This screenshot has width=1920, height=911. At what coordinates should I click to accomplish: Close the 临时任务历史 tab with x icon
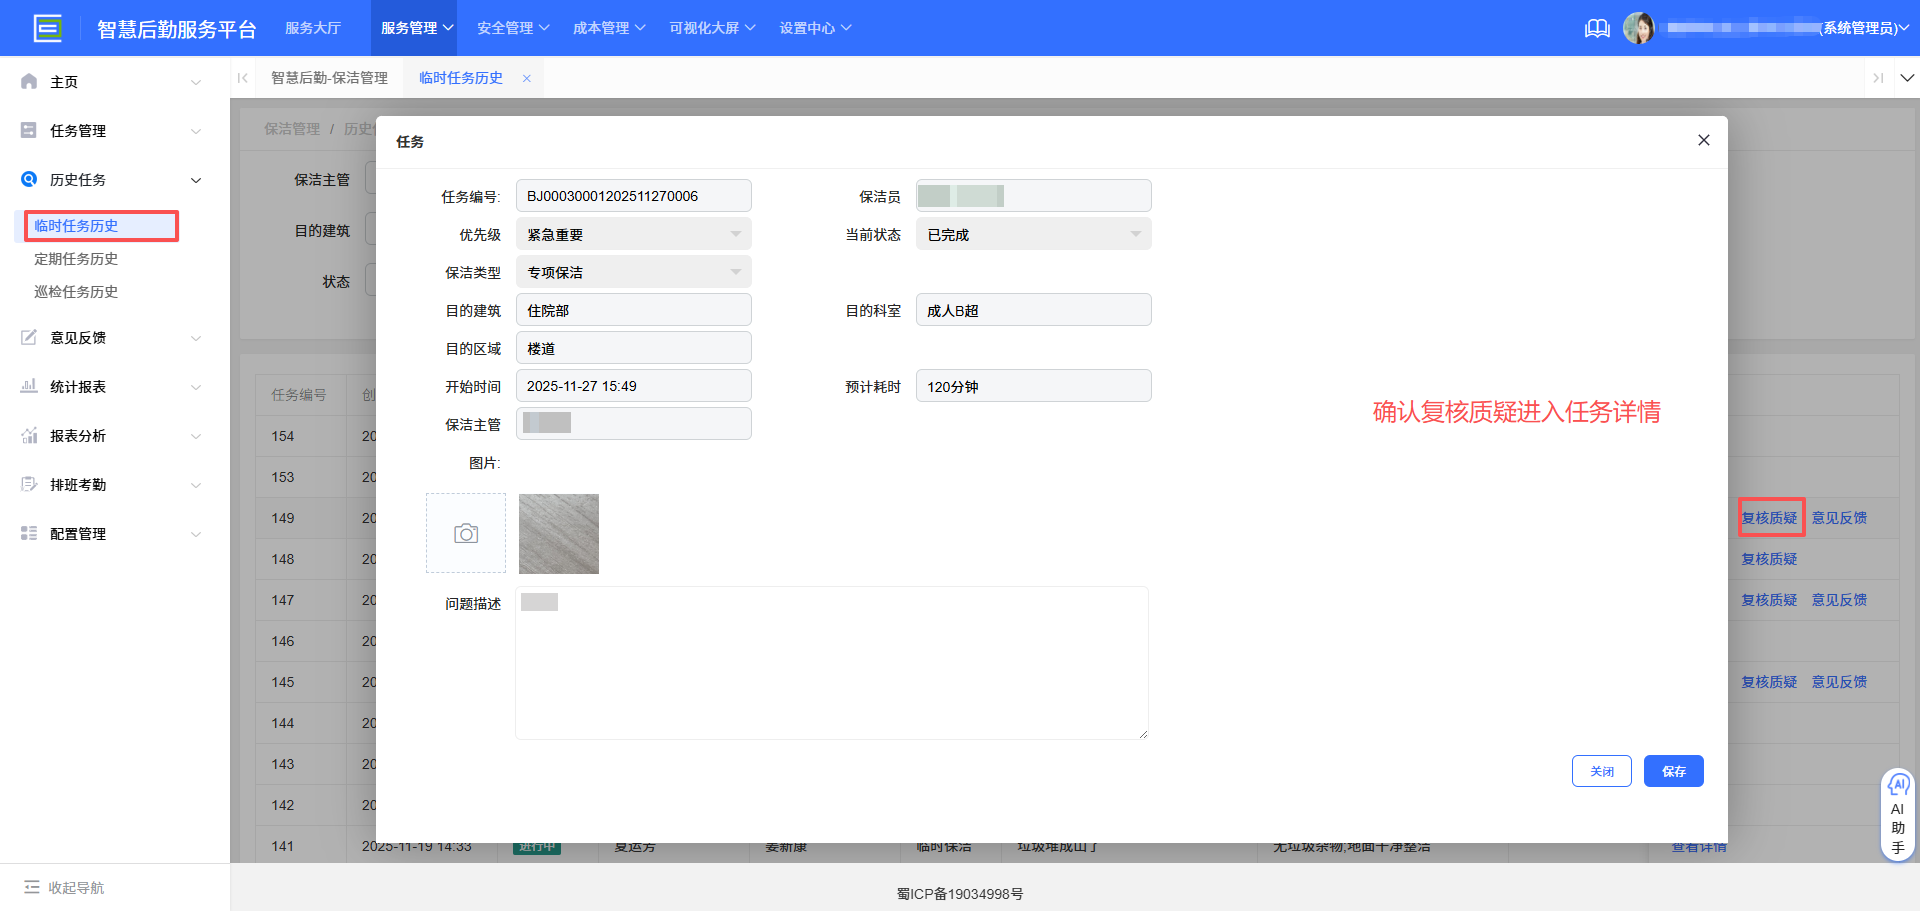[527, 78]
